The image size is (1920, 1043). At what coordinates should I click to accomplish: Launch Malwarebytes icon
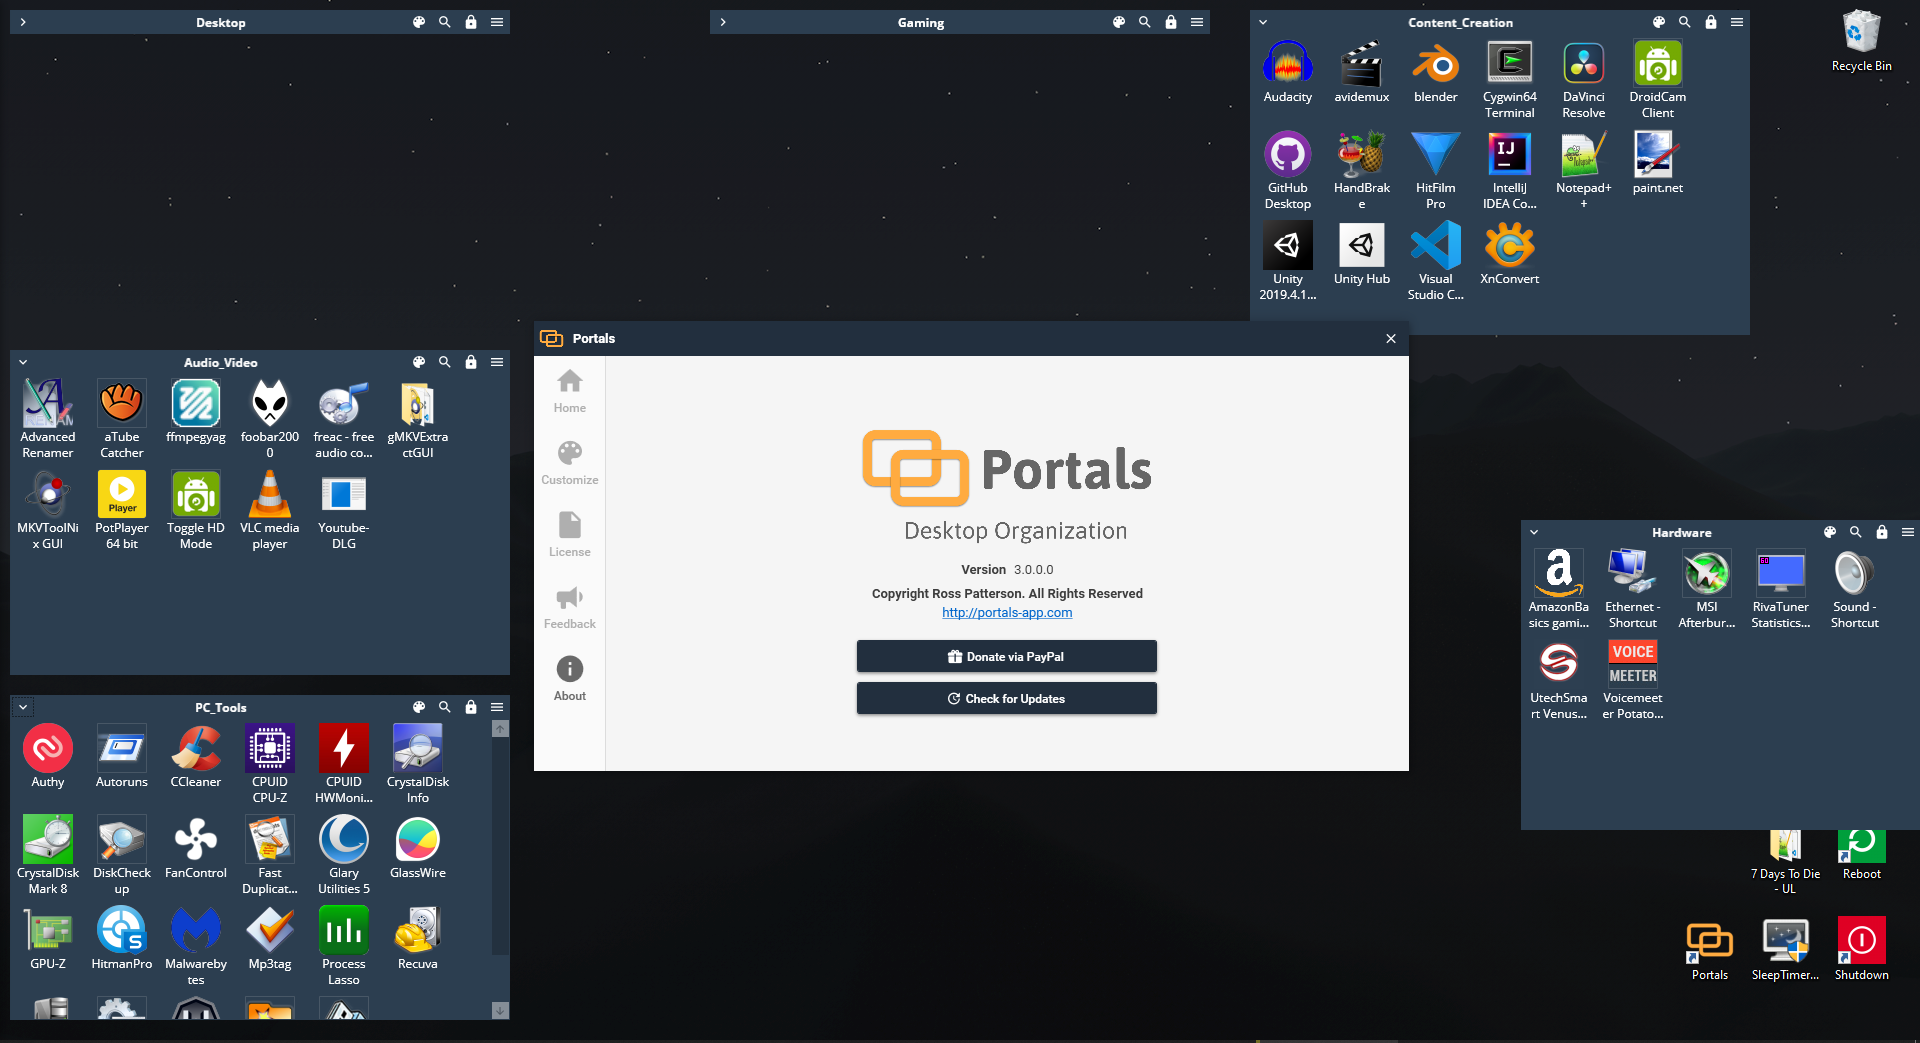pyautogui.click(x=195, y=946)
